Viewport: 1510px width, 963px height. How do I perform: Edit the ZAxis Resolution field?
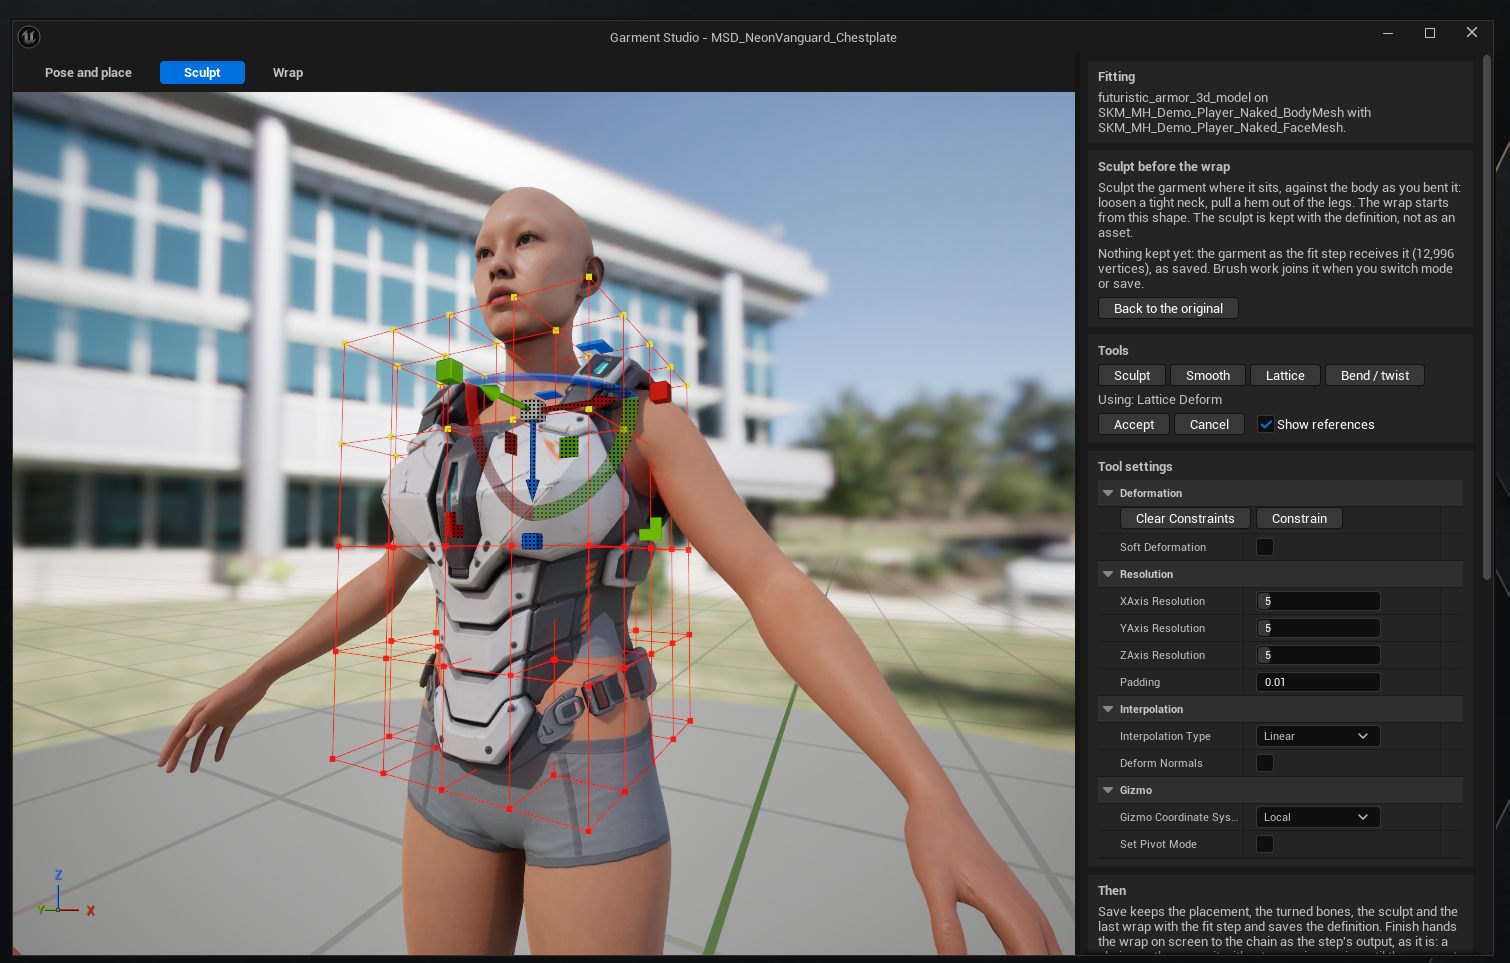[1318, 655]
